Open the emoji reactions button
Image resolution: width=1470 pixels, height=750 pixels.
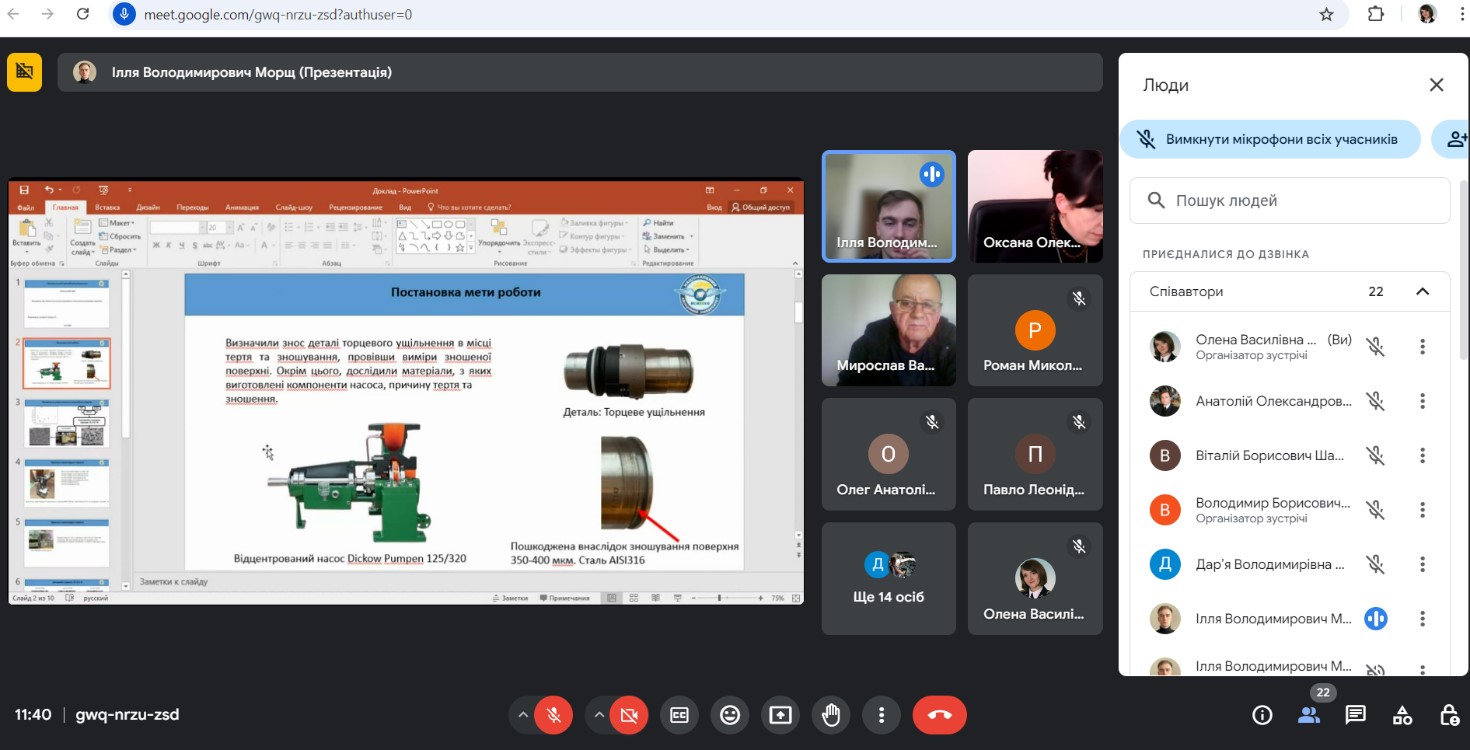[x=730, y=715]
